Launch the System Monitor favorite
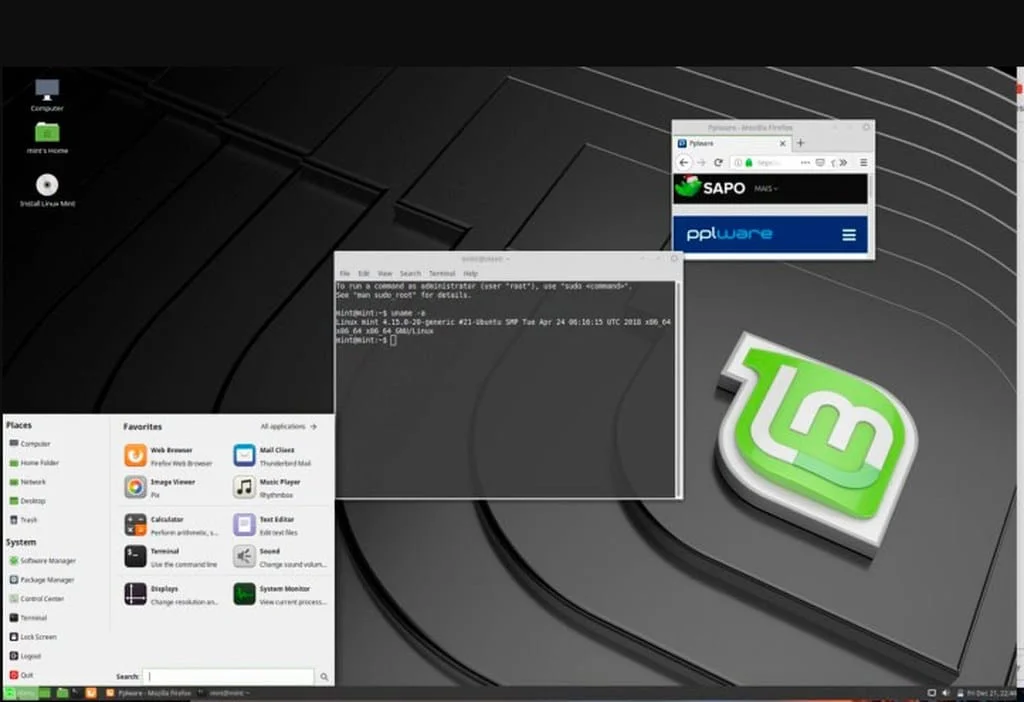 280,594
